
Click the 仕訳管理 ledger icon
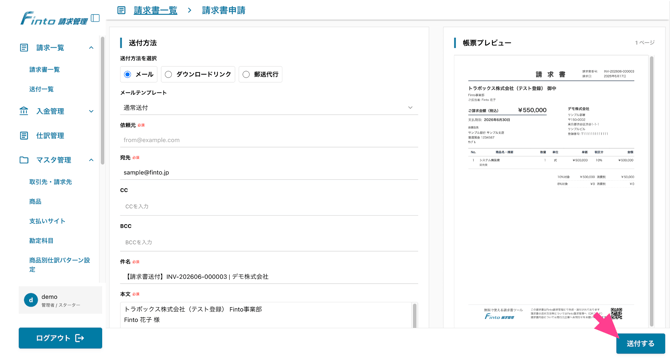tap(24, 135)
